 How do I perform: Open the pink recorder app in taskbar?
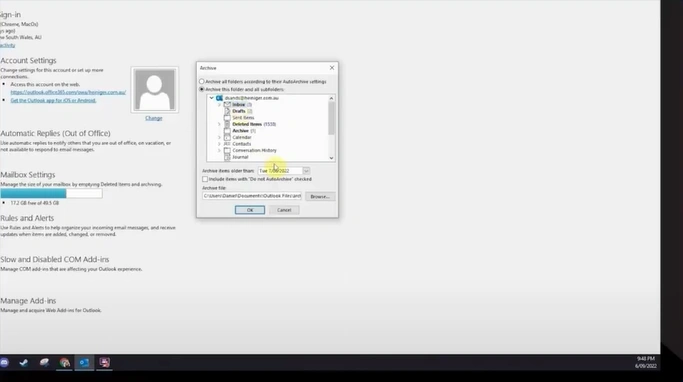tap(105, 362)
